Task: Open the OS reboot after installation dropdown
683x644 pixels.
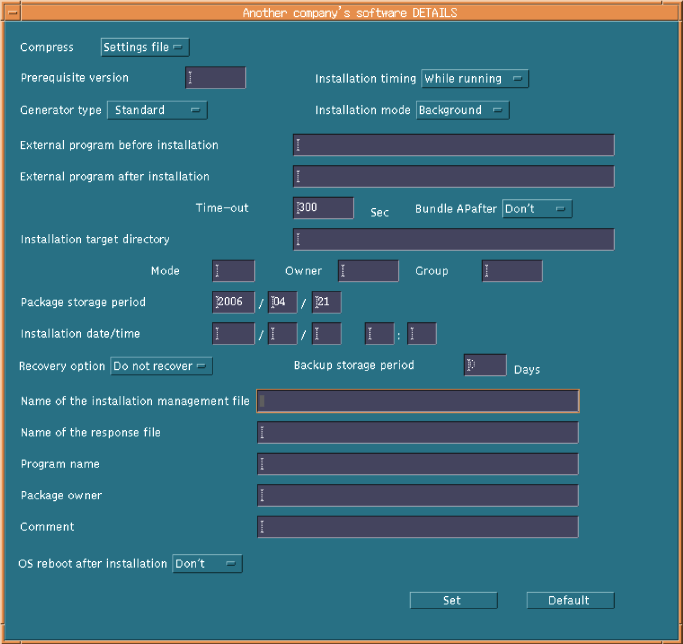Action: [x=207, y=564]
